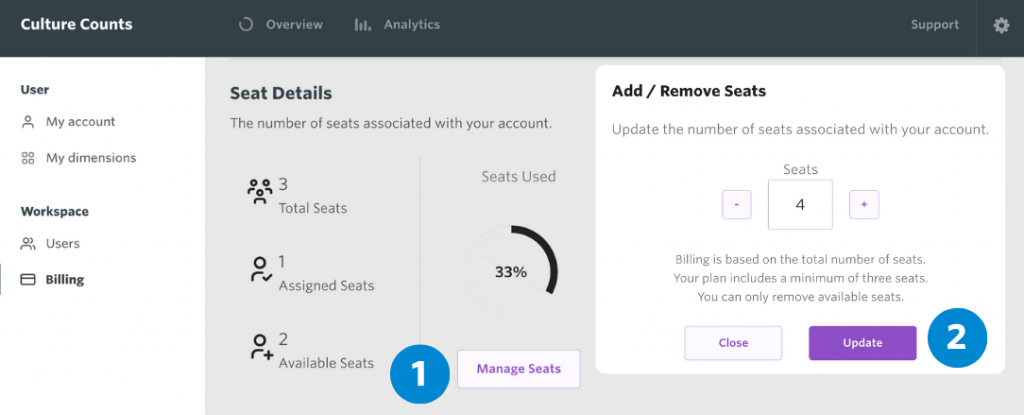Click the Overview circle icon
The width and height of the screenshot is (1024, 415).
[246, 25]
